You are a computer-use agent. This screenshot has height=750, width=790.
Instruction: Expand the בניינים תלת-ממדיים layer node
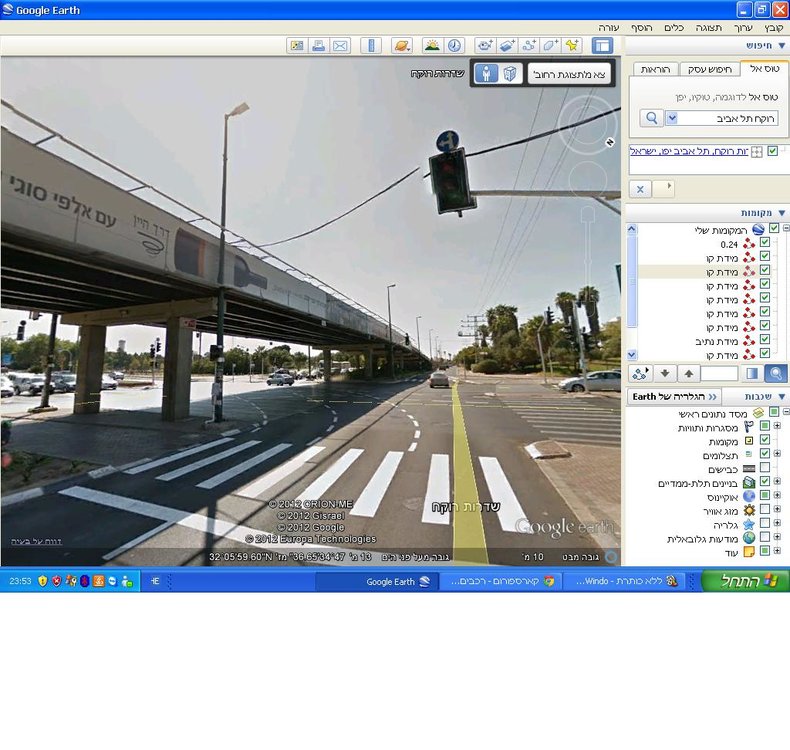pyautogui.click(x=777, y=482)
